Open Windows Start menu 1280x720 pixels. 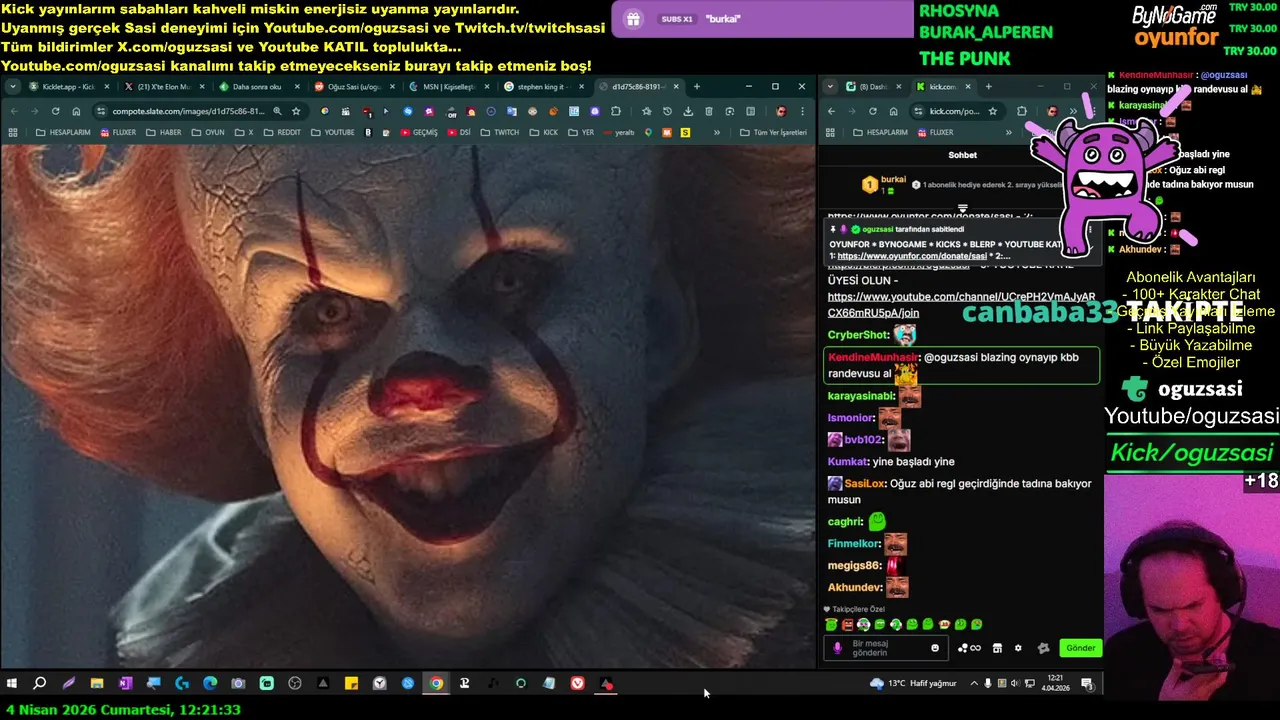tap(12, 684)
